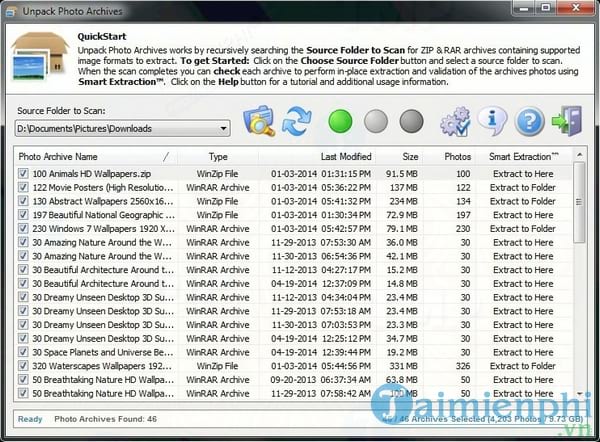
Task: Click the Last Modified column header
Action: click(x=345, y=157)
